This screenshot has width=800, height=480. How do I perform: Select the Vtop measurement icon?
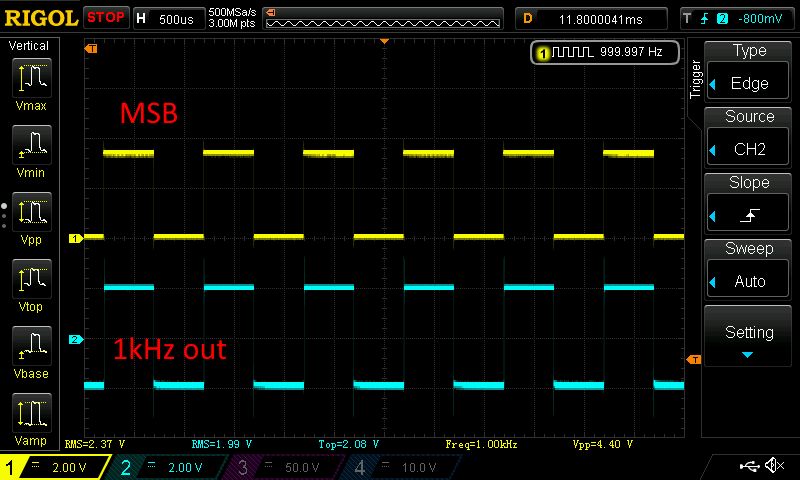(32, 279)
